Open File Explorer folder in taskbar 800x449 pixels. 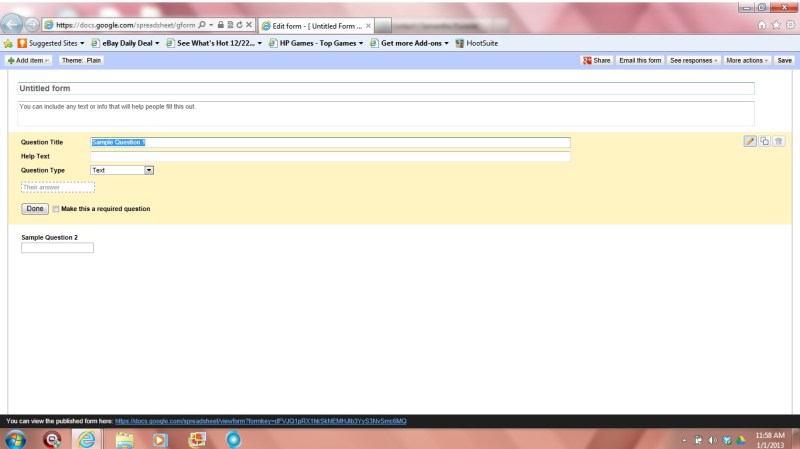[124, 439]
